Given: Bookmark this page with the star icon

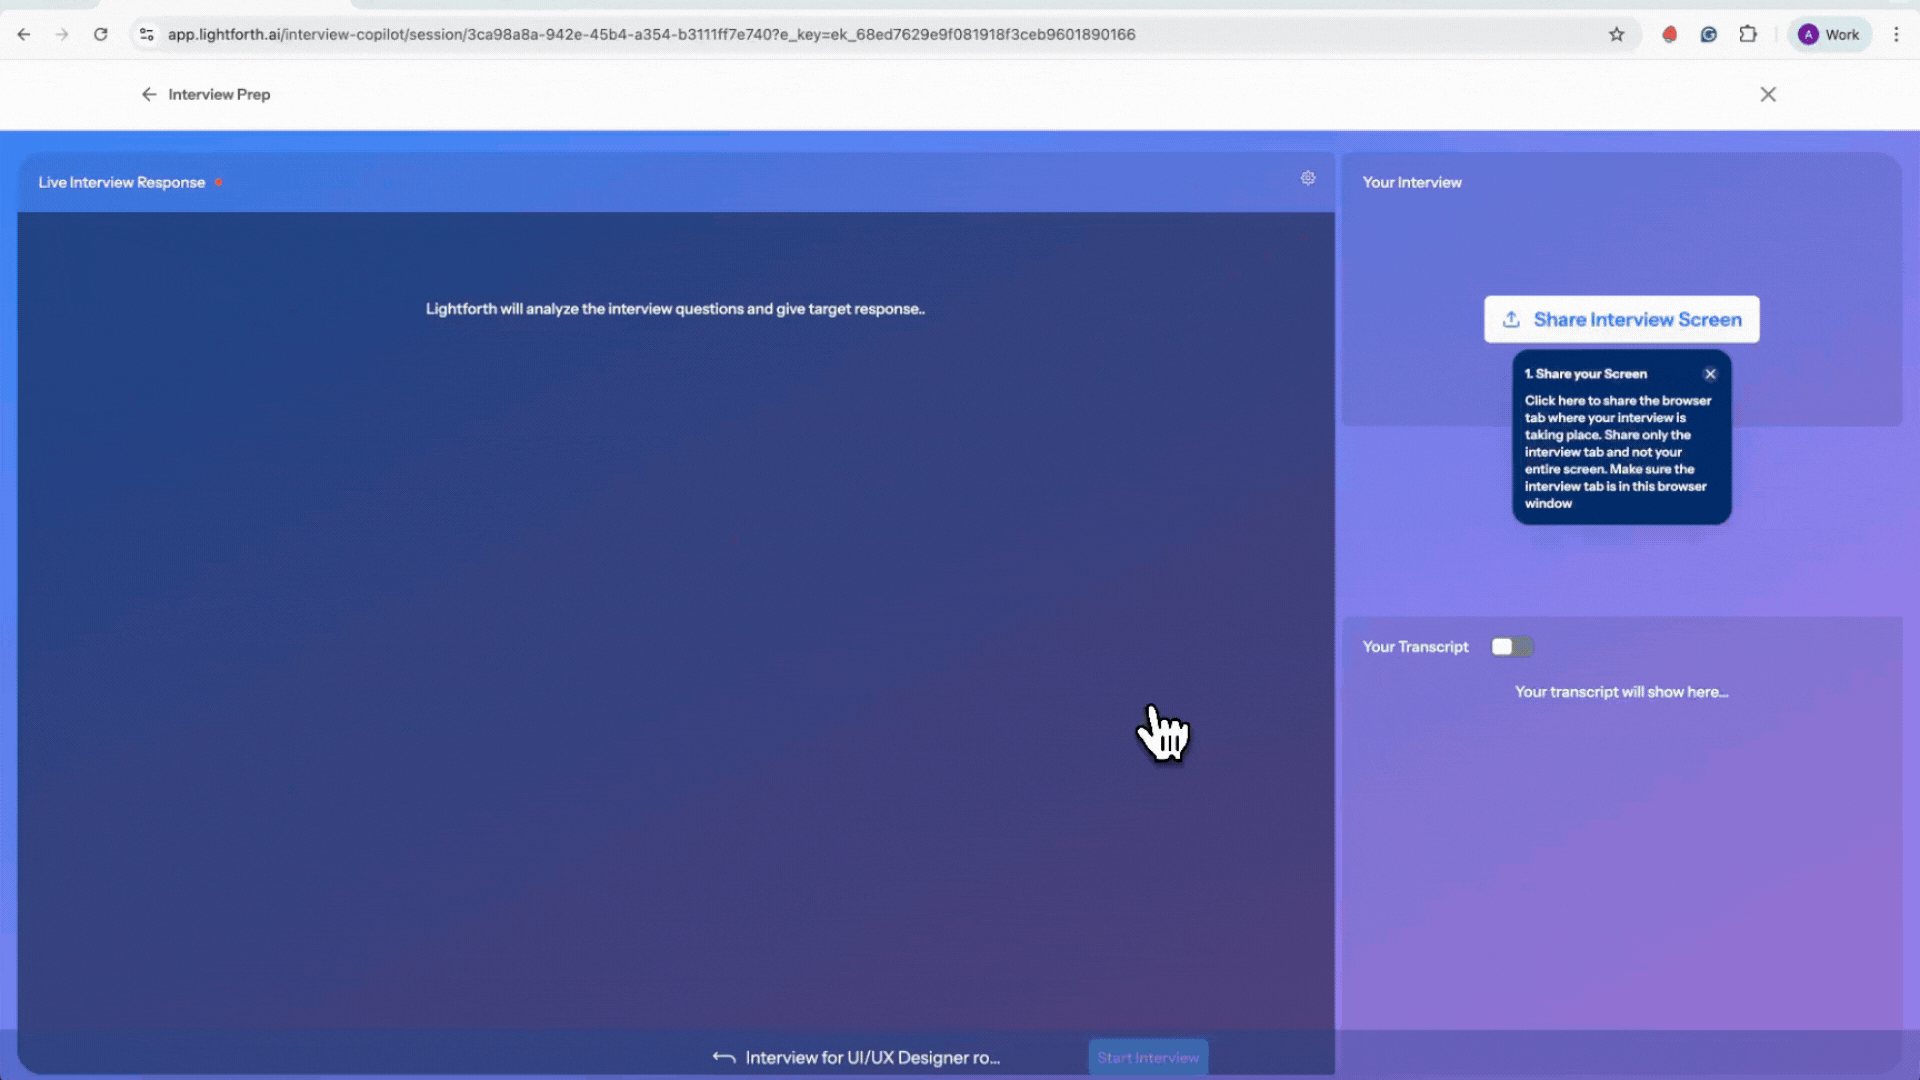Looking at the screenshot, I should tap(1616, 34).
